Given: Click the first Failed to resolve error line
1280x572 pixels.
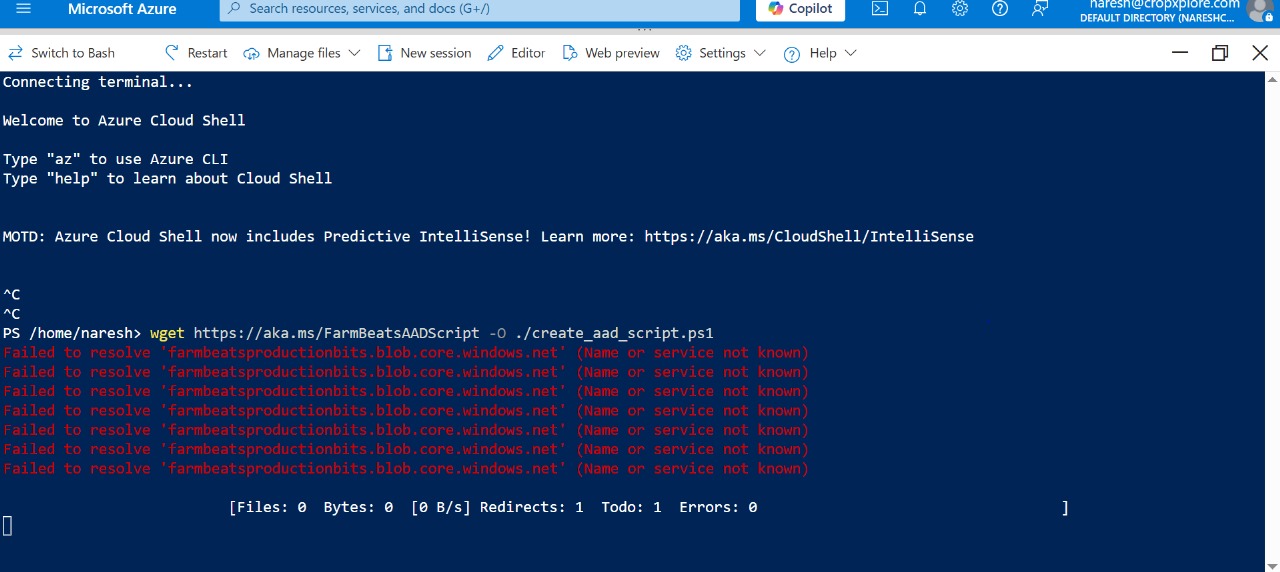Looking at the screenshot, I should (x=406, y=353).
